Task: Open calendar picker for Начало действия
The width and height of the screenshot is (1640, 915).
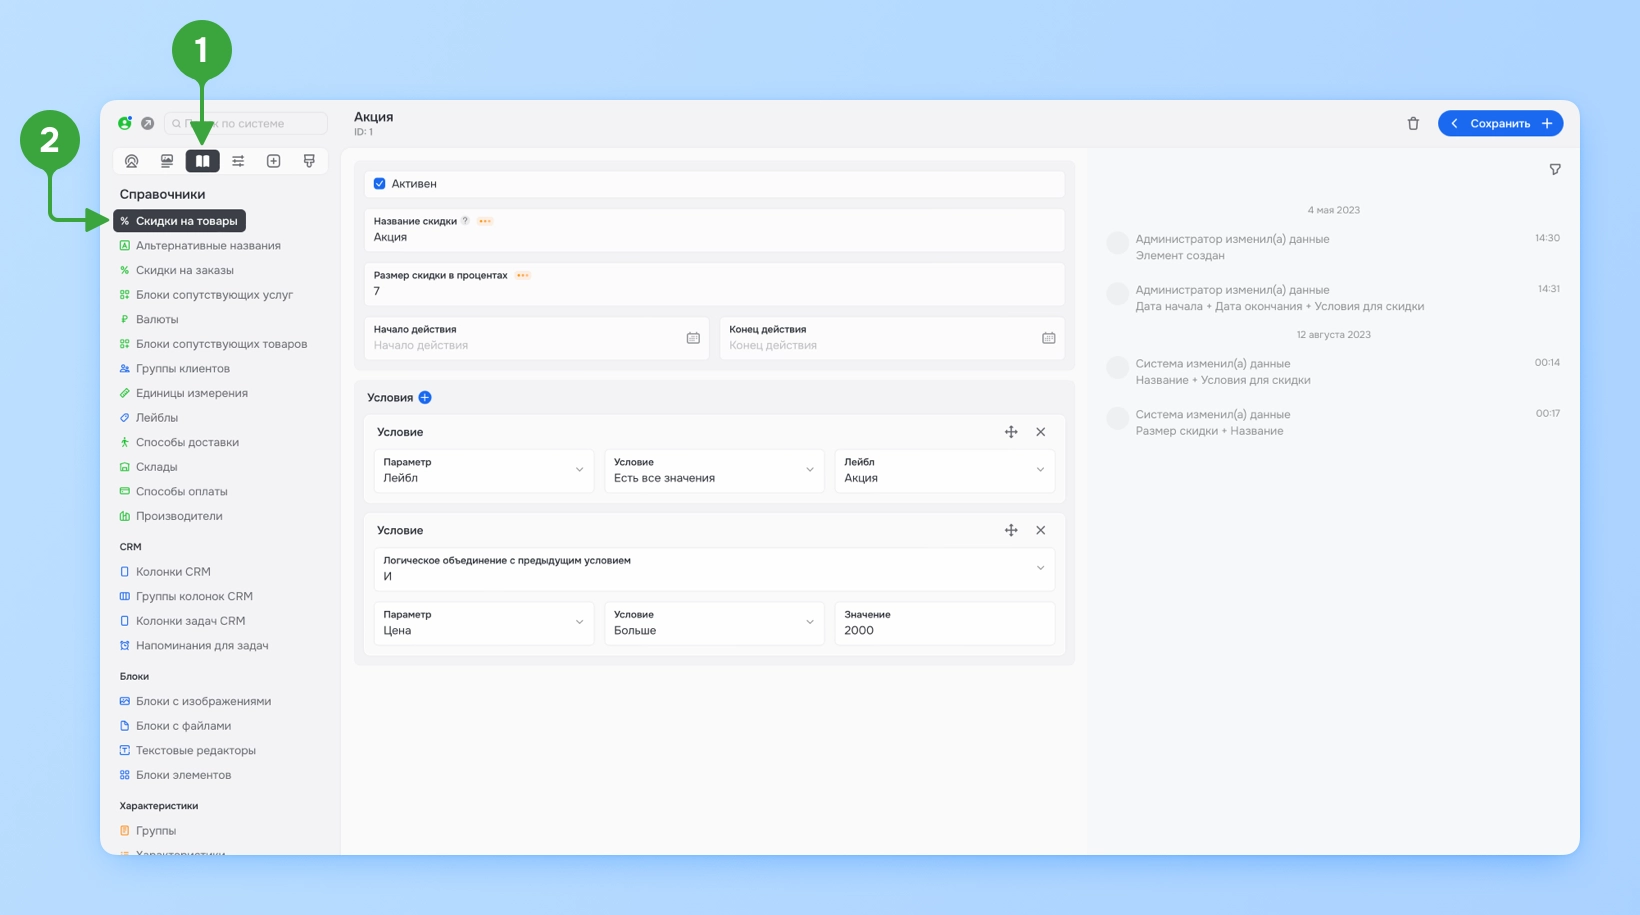Action: point(693,338)
